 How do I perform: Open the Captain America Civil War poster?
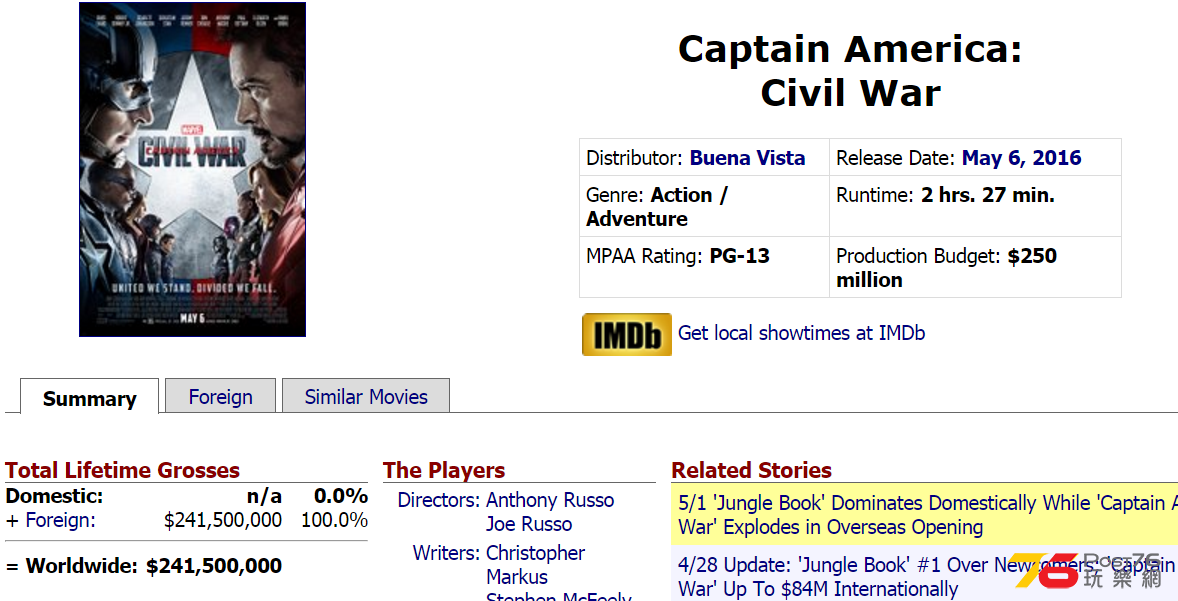point(192,170)
